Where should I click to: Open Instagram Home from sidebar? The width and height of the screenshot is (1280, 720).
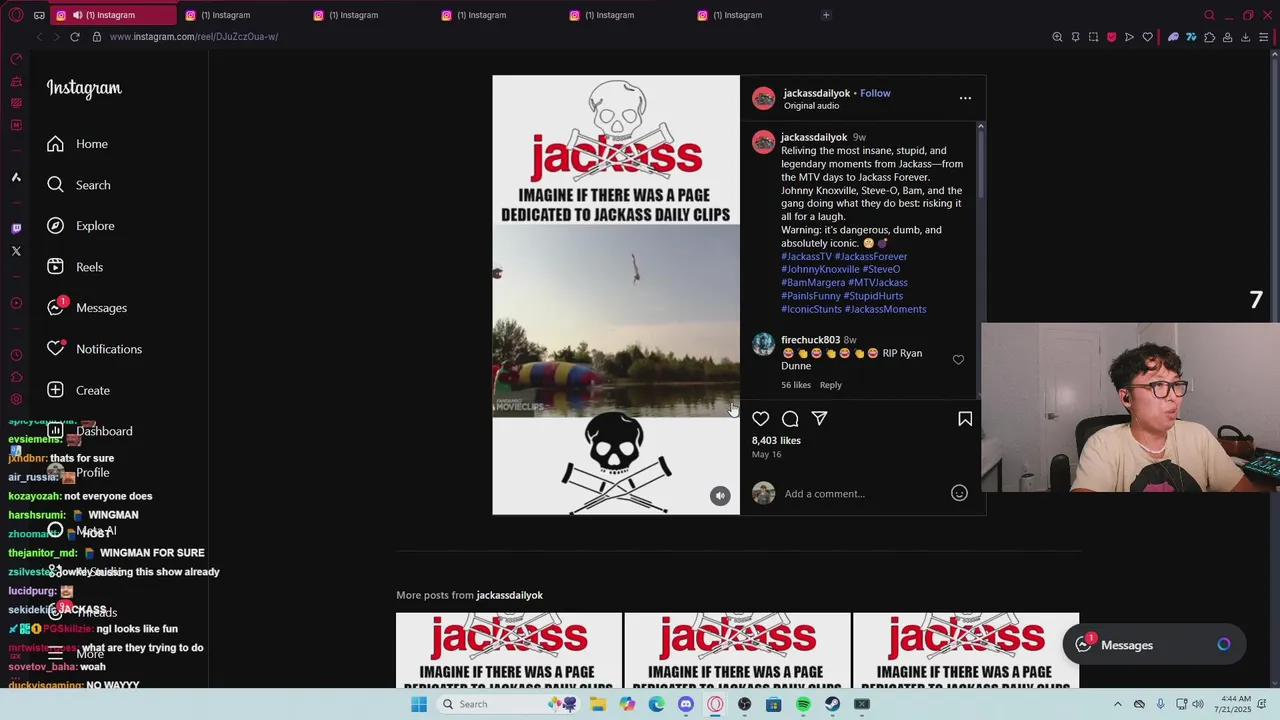(x=77, y=144)
